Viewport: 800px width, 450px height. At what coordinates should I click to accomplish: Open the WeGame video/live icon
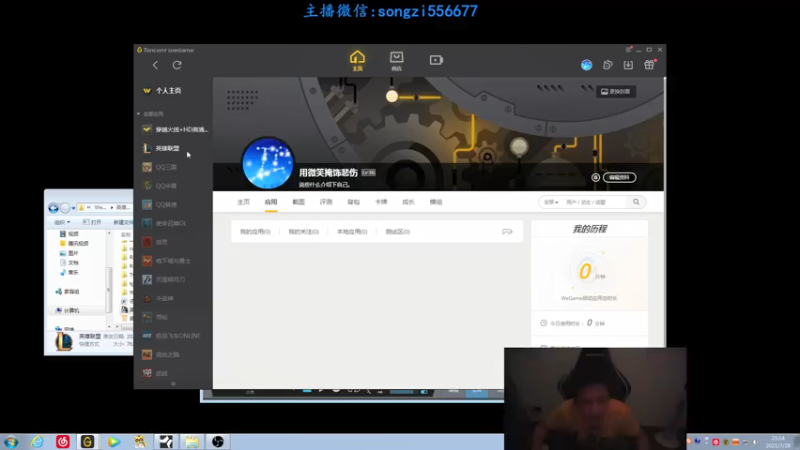point(436,60)
